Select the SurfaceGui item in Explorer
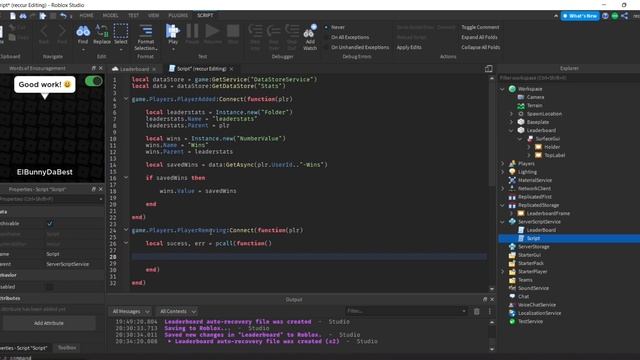The image size is (640, 360). (547, 139)
